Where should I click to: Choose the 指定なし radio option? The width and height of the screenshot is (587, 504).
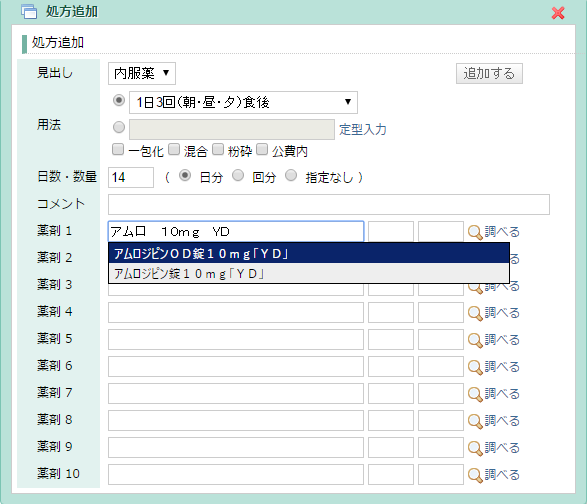click(291, 175)
